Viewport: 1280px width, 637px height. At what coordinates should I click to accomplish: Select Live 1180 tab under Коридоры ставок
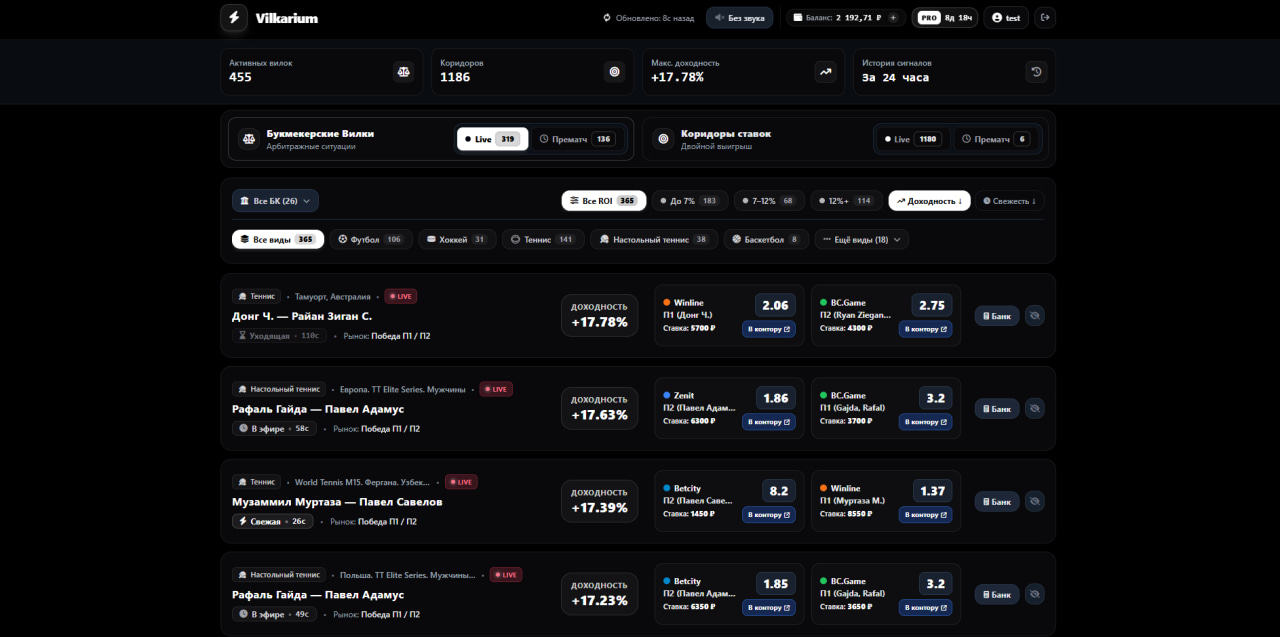[x=912, y=139]
